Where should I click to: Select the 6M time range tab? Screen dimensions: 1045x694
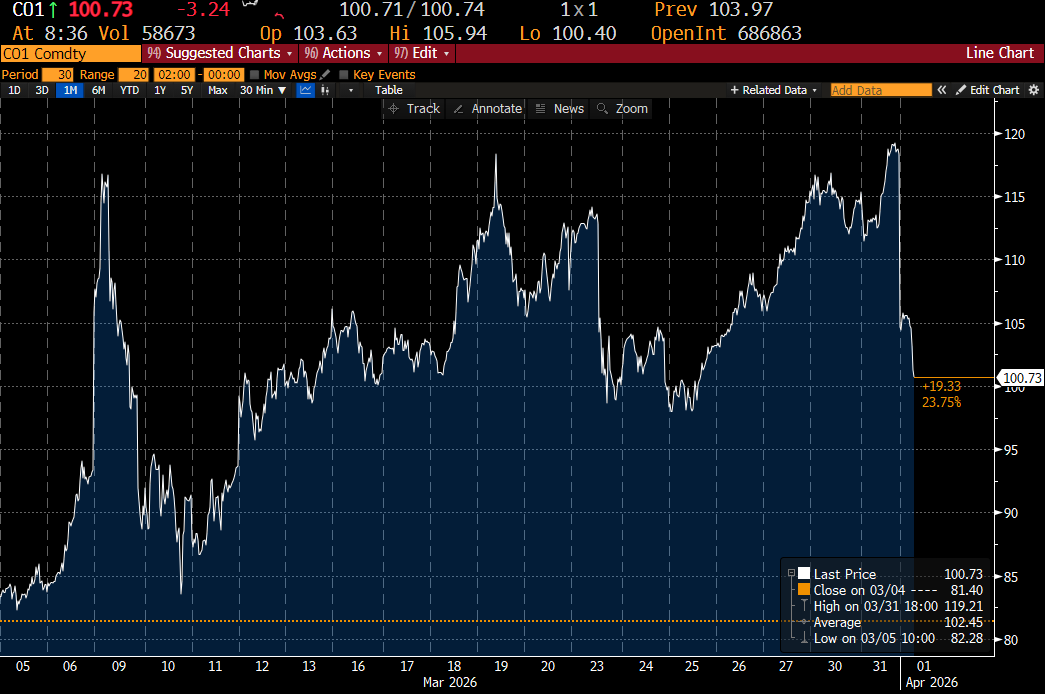99,90
